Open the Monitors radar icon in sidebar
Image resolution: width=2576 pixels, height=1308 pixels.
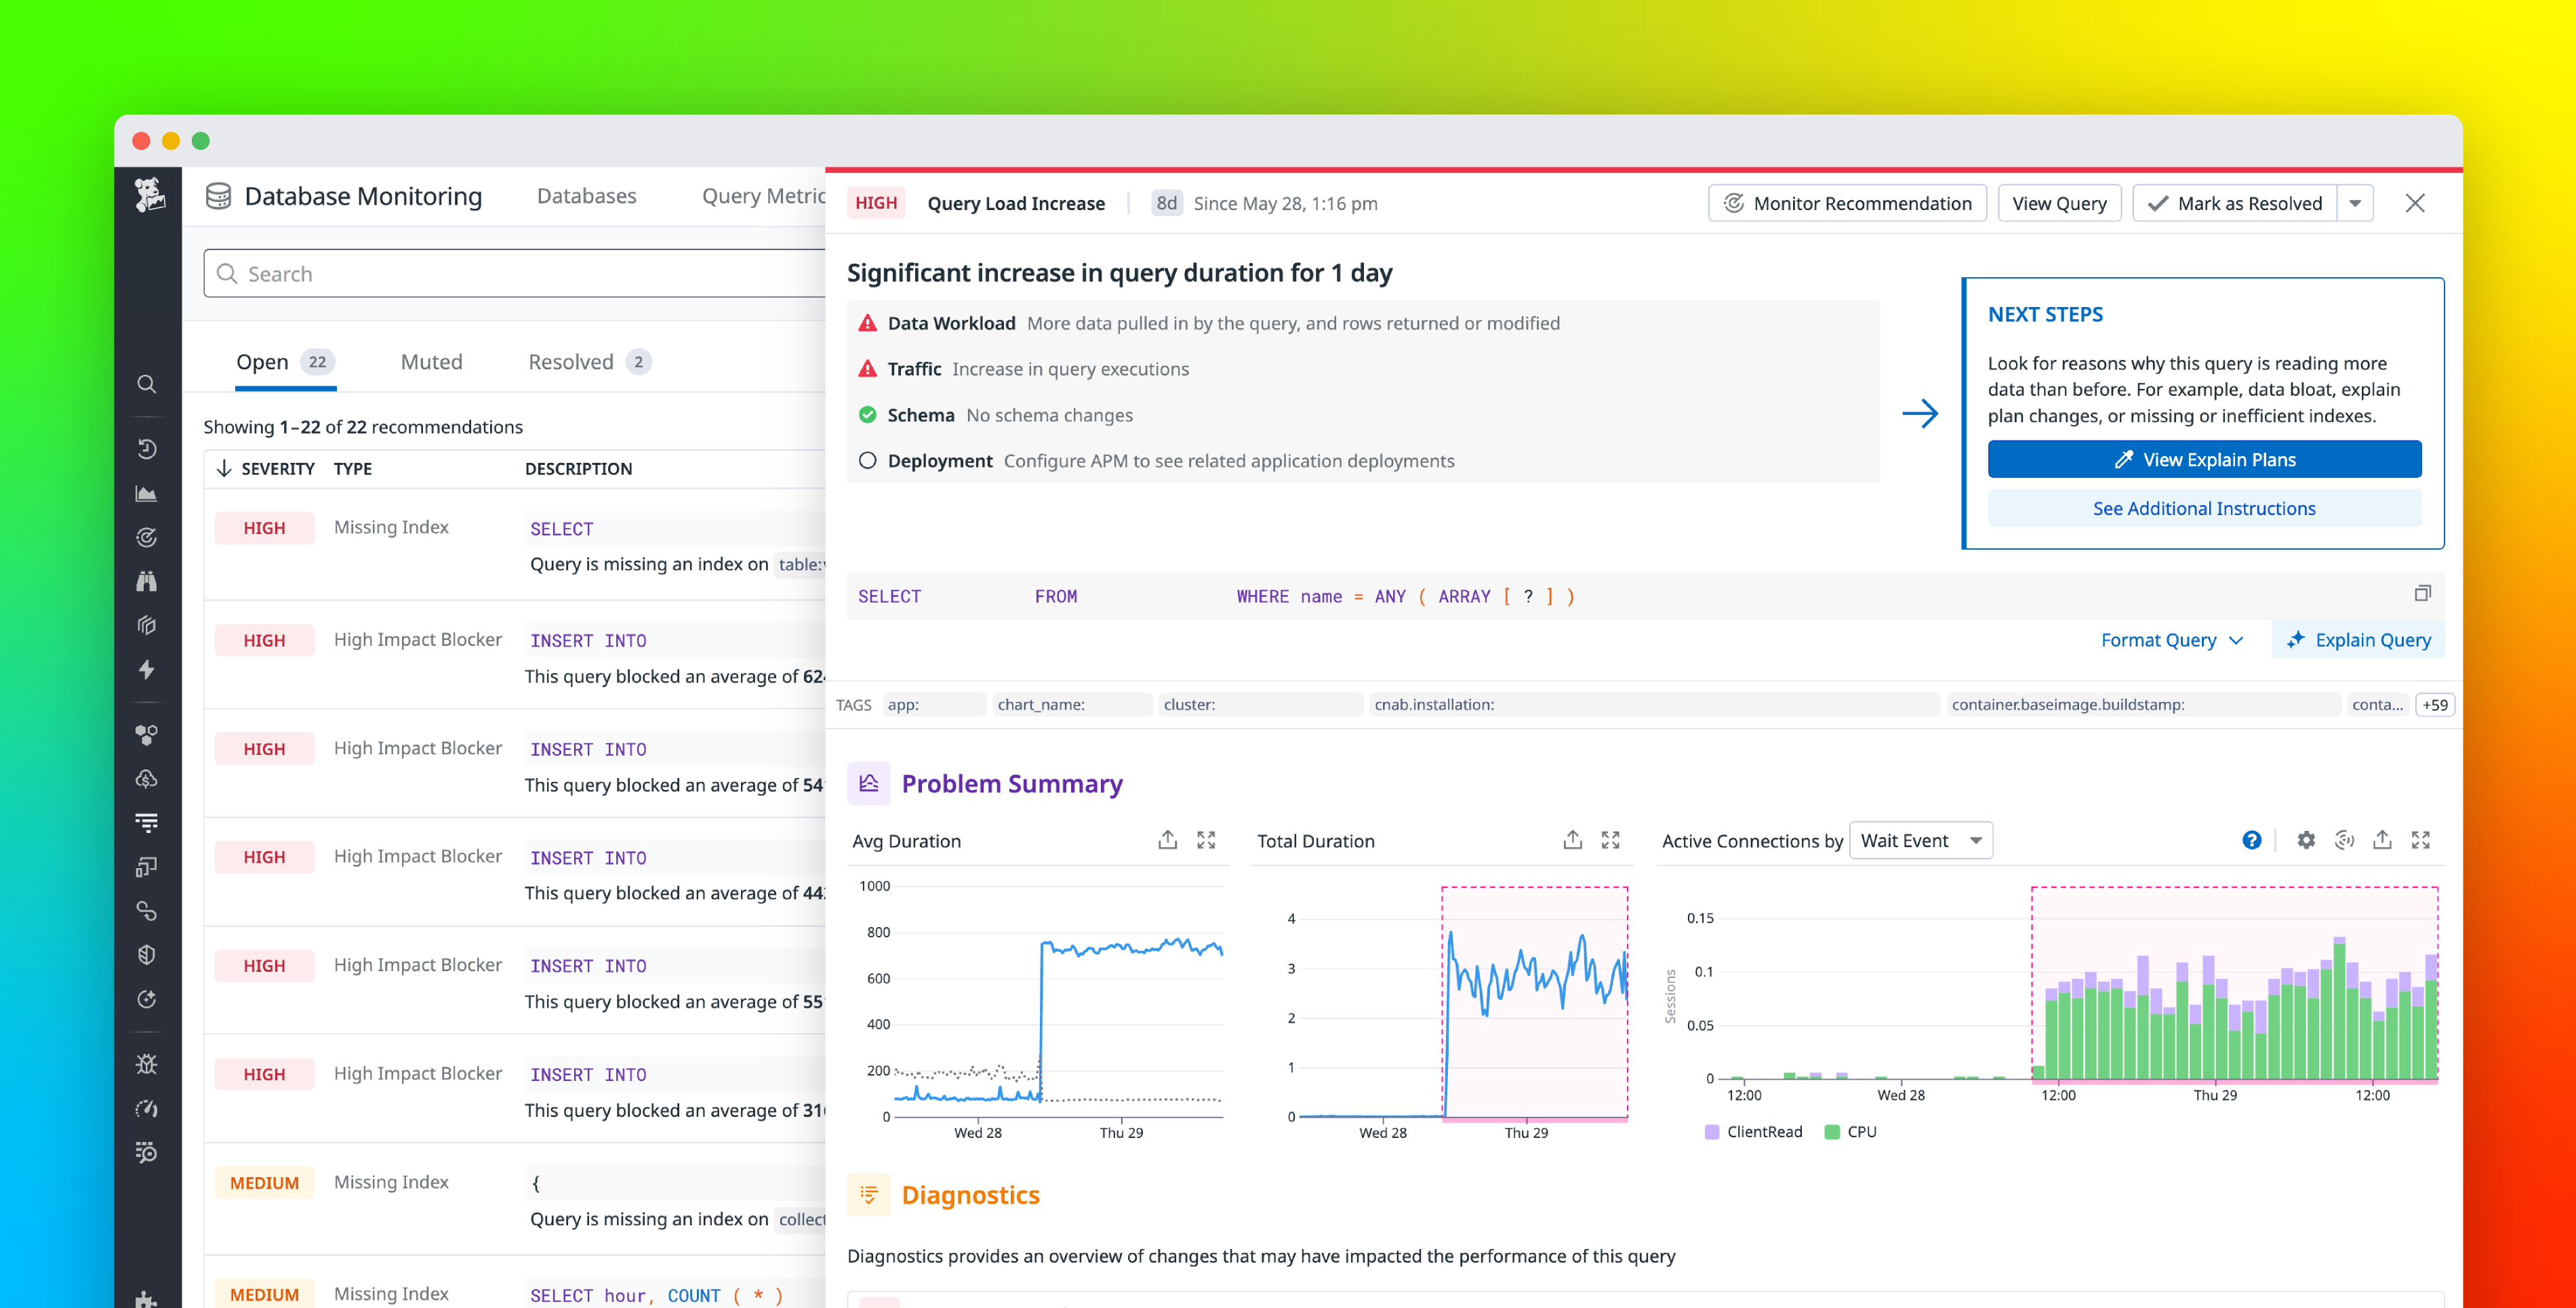click(x=147, y=537)
